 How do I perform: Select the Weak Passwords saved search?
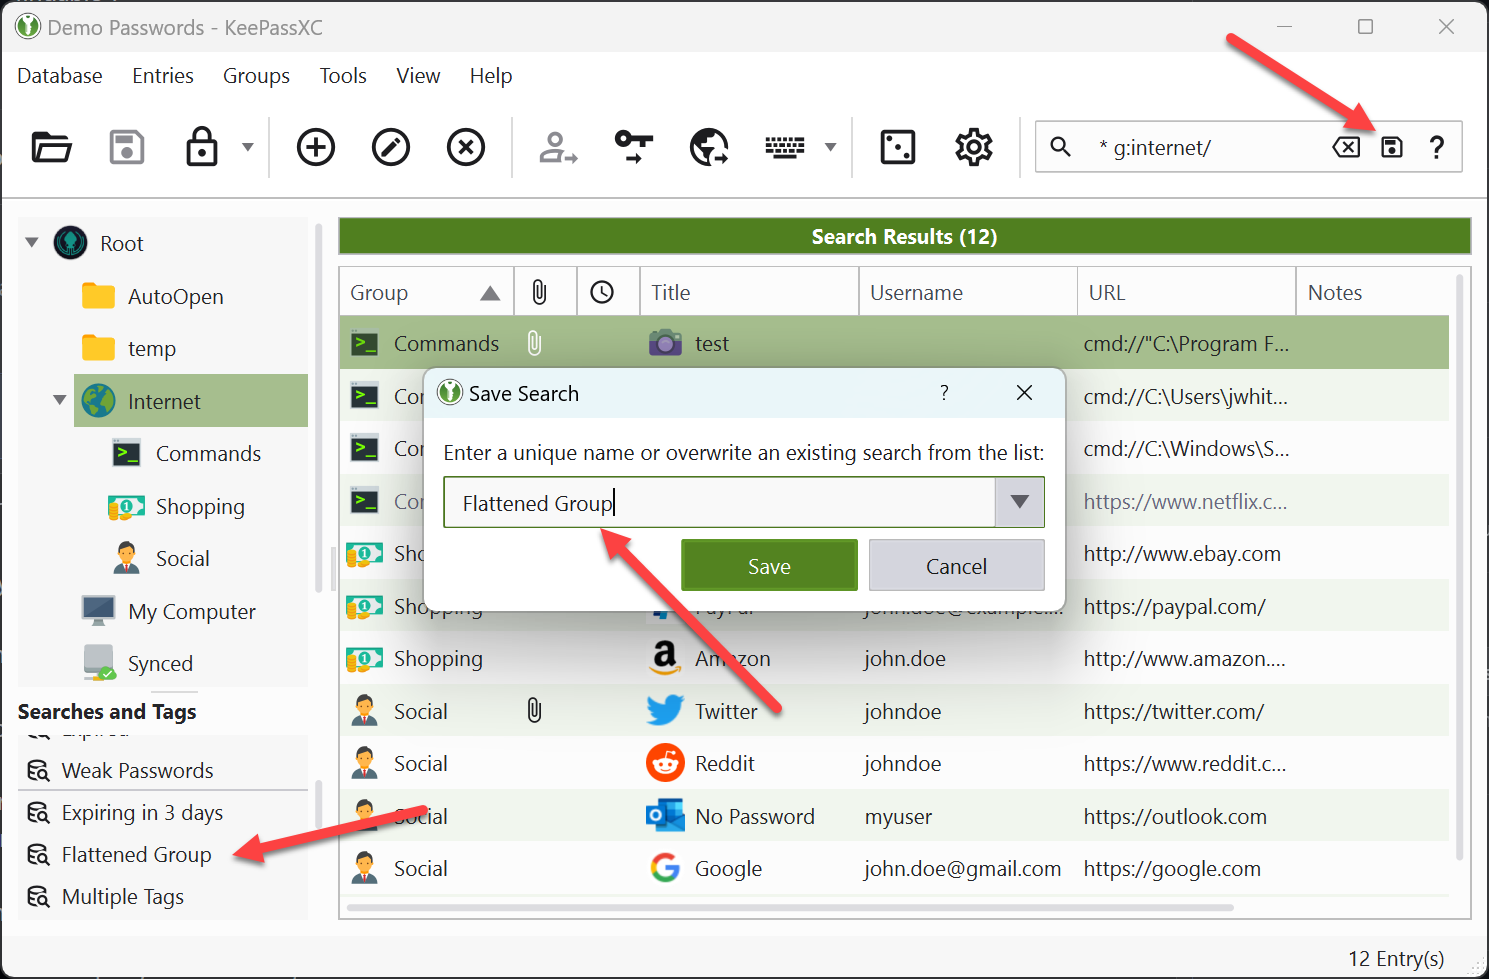point(137,770)
